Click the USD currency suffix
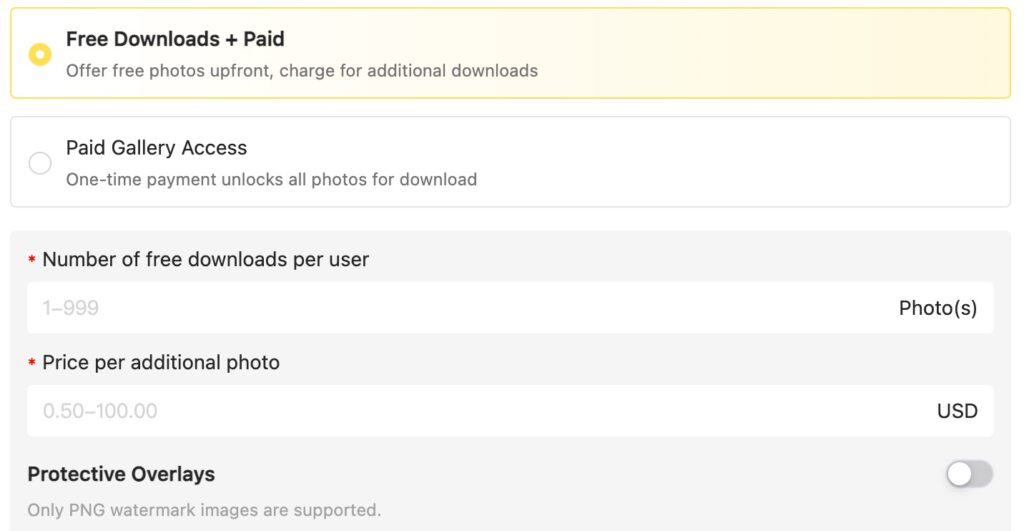Screen dimensions: 1024x531 tap(957, 411)
